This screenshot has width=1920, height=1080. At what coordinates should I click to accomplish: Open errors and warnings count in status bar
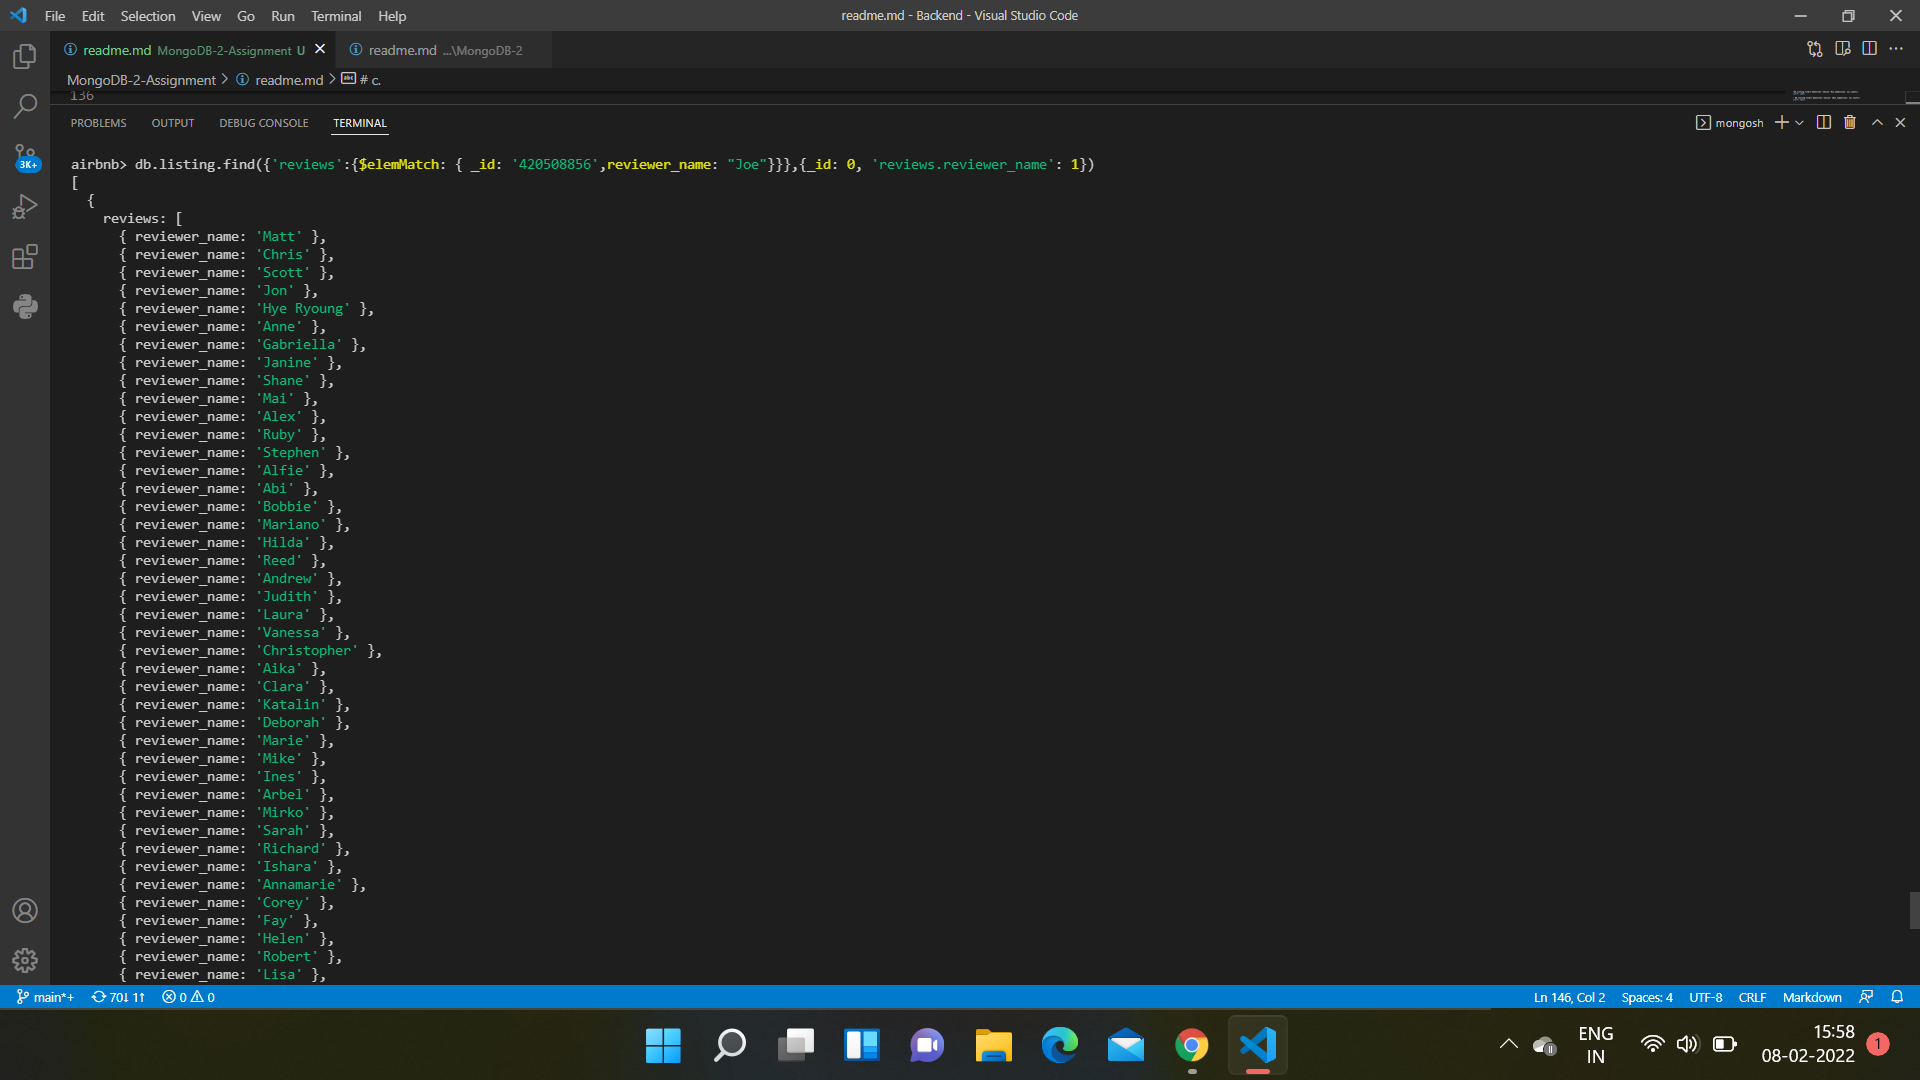pyautogui.click(x=189, y=997)
